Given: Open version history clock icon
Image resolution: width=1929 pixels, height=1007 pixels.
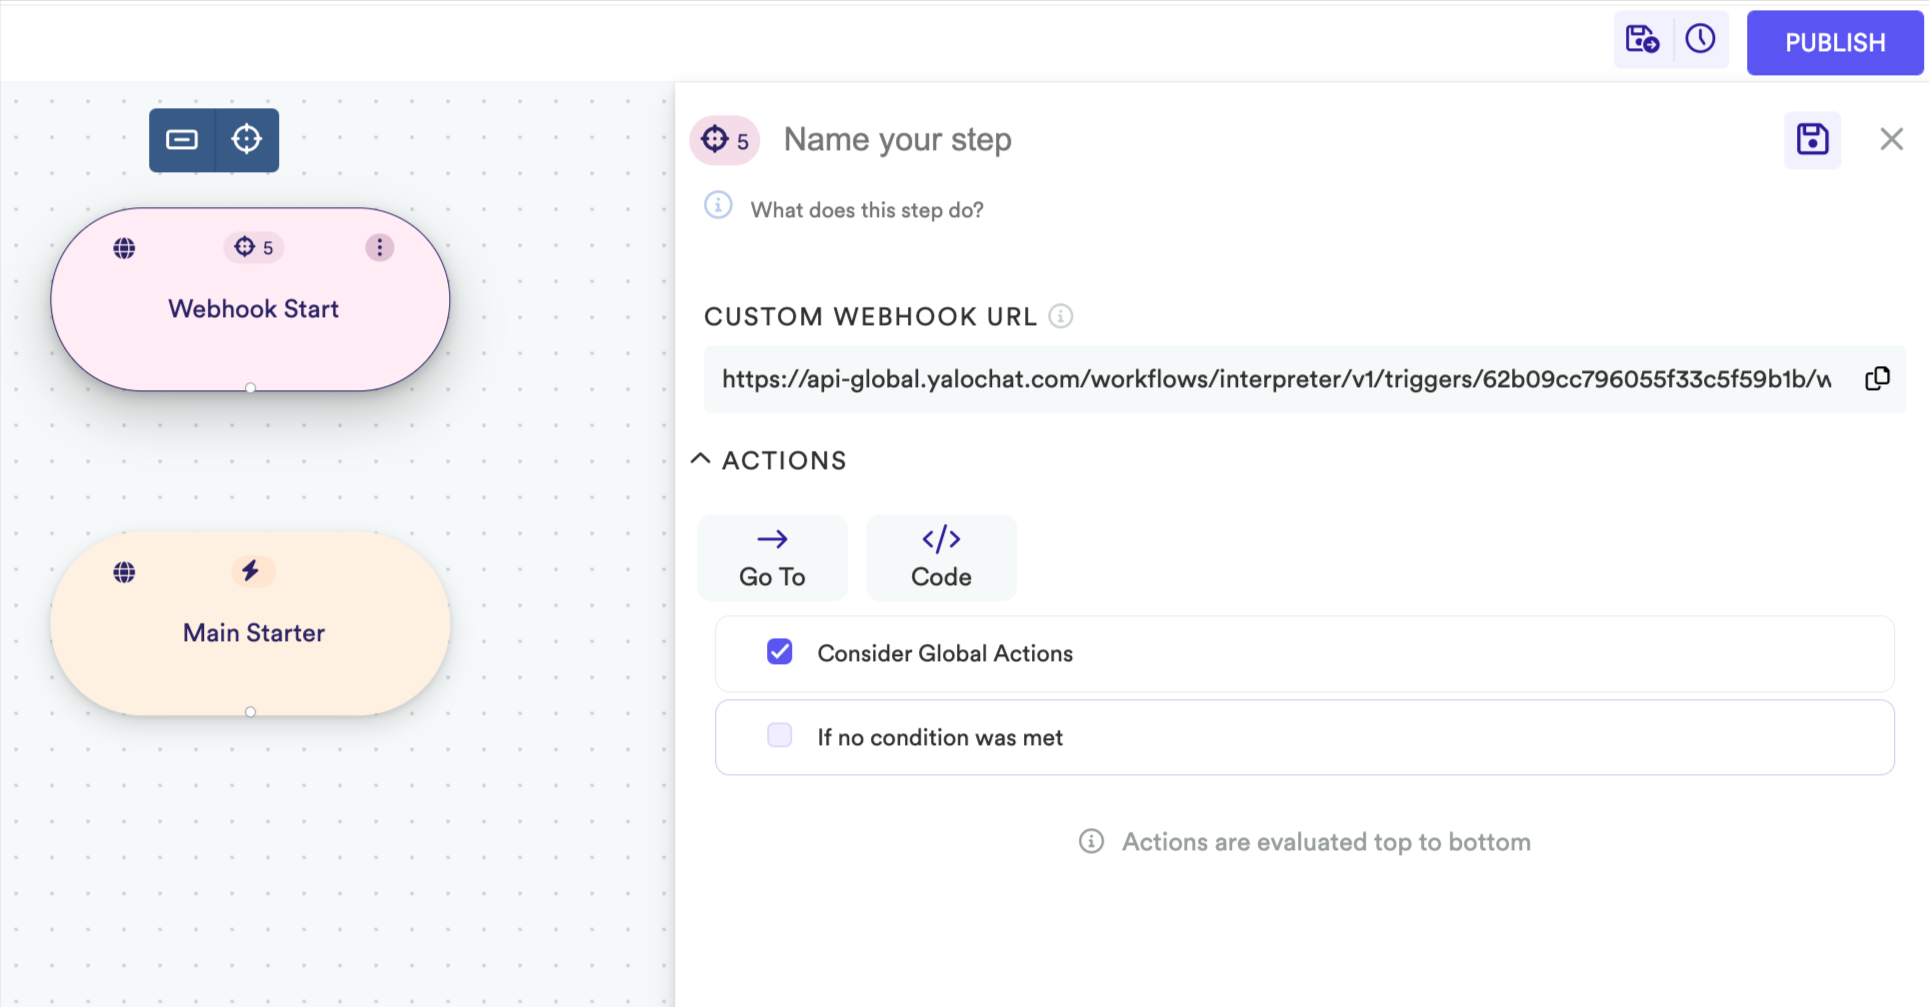Looking at the screenshot, I should pos(1700,40).
